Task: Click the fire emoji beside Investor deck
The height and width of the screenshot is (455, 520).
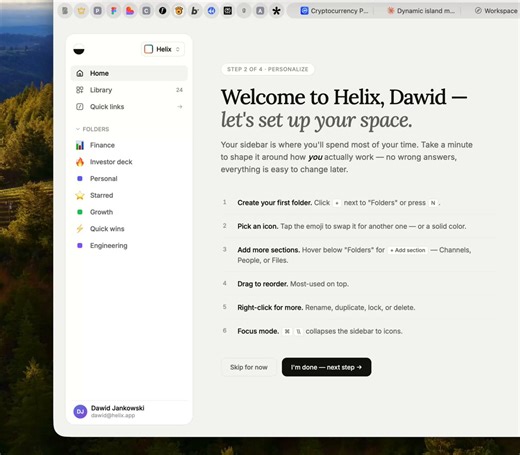Action: [x=80, y=162]
